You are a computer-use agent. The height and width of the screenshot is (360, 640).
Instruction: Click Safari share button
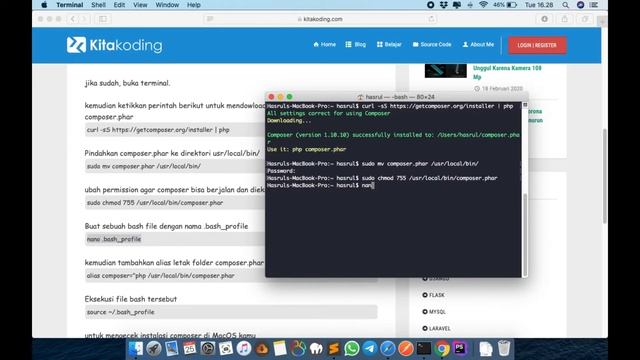pyautogui.click(x=564, y=19)
